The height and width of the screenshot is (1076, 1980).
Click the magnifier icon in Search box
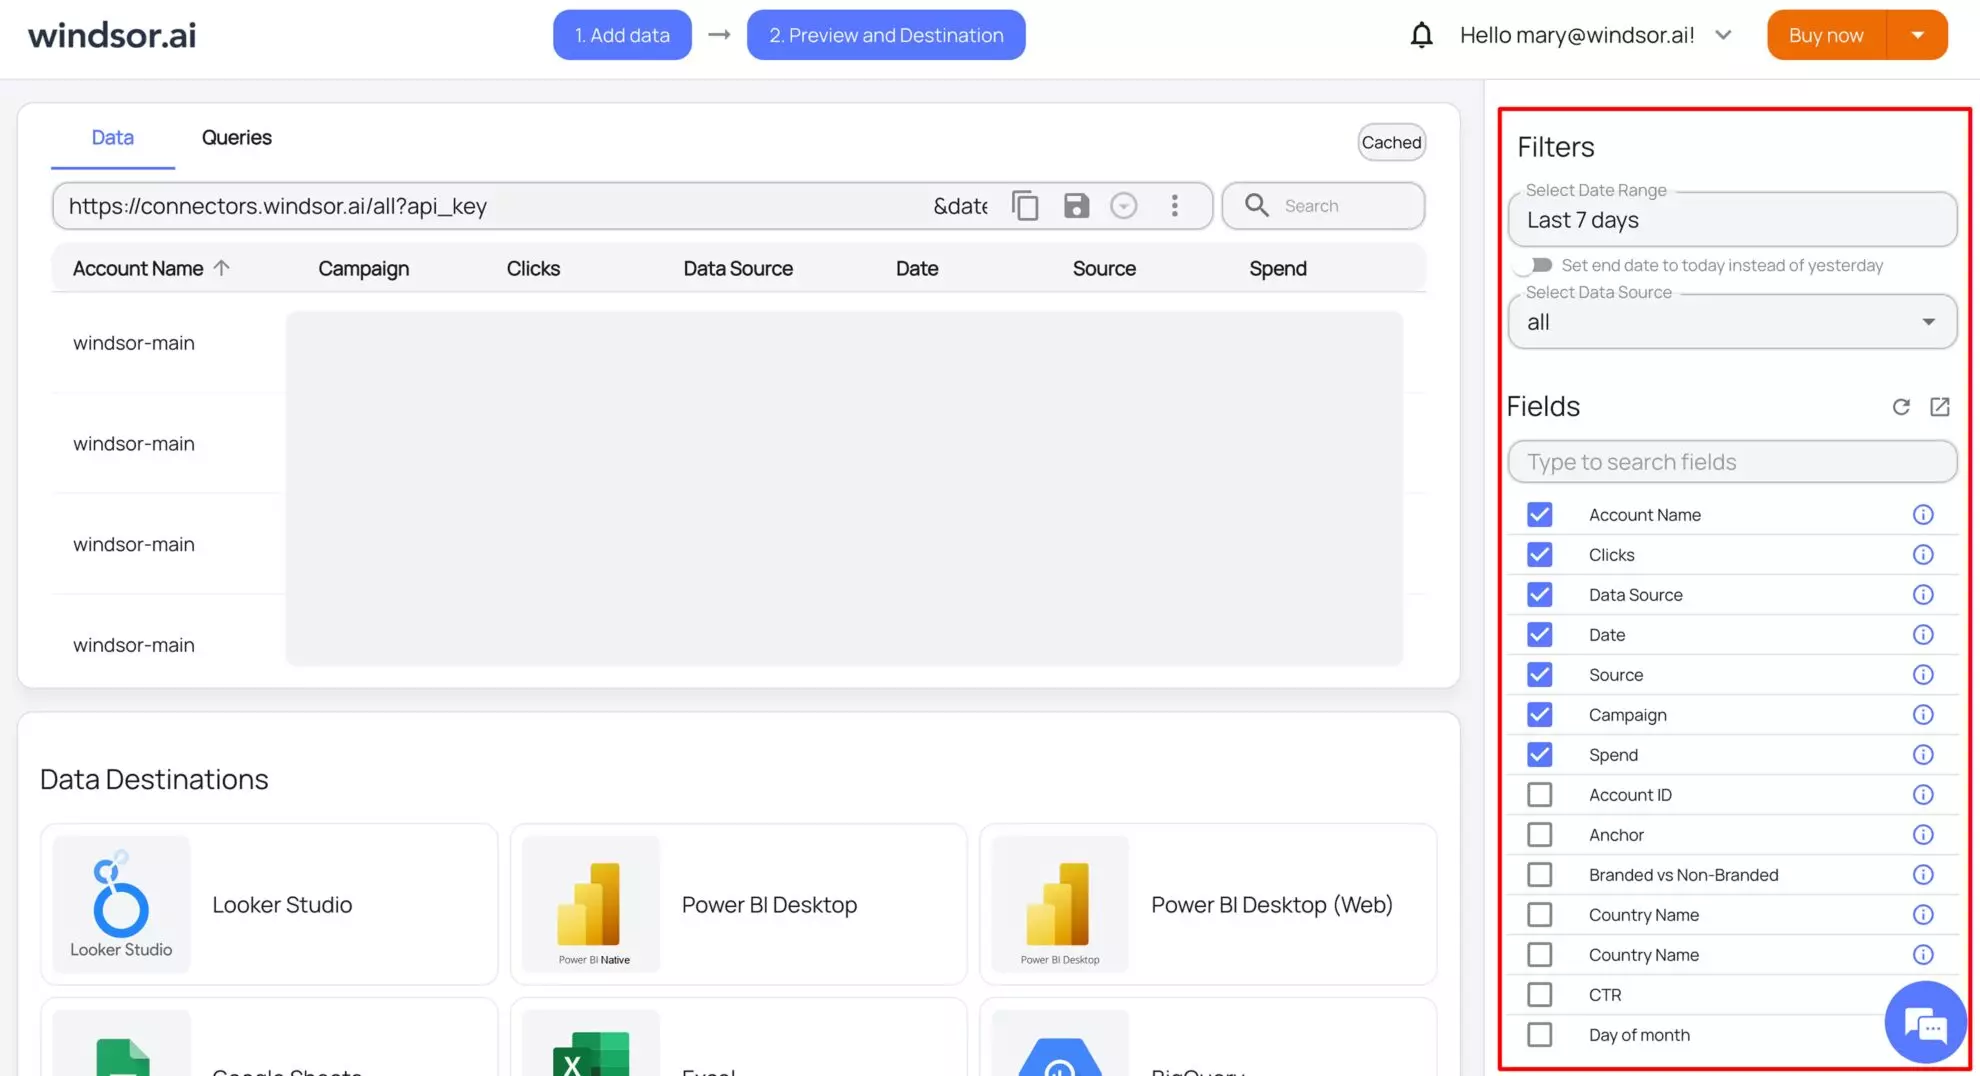click(x=1257, y=206)
